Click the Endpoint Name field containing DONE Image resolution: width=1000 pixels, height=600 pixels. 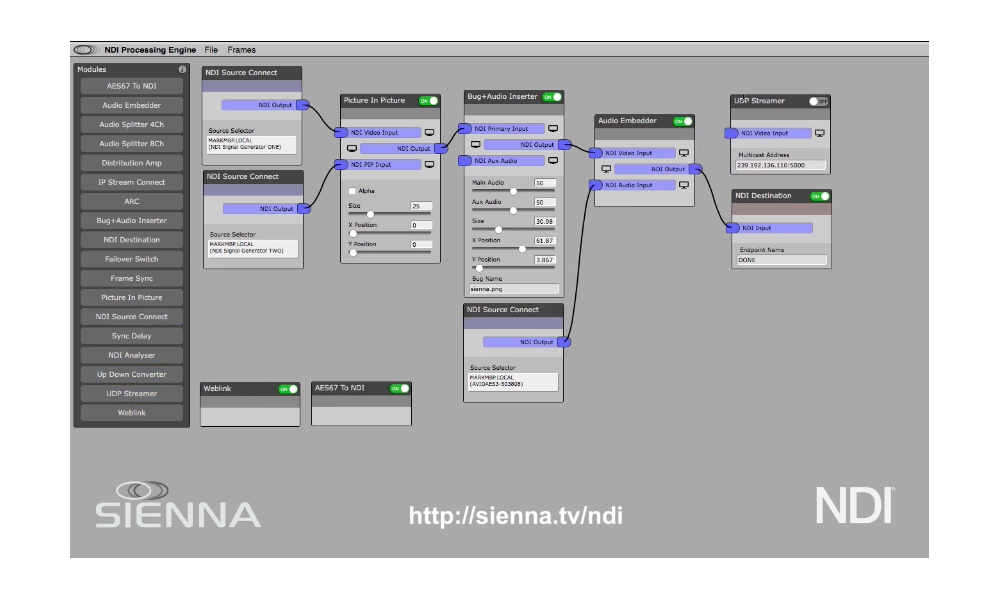pos(780,259)
